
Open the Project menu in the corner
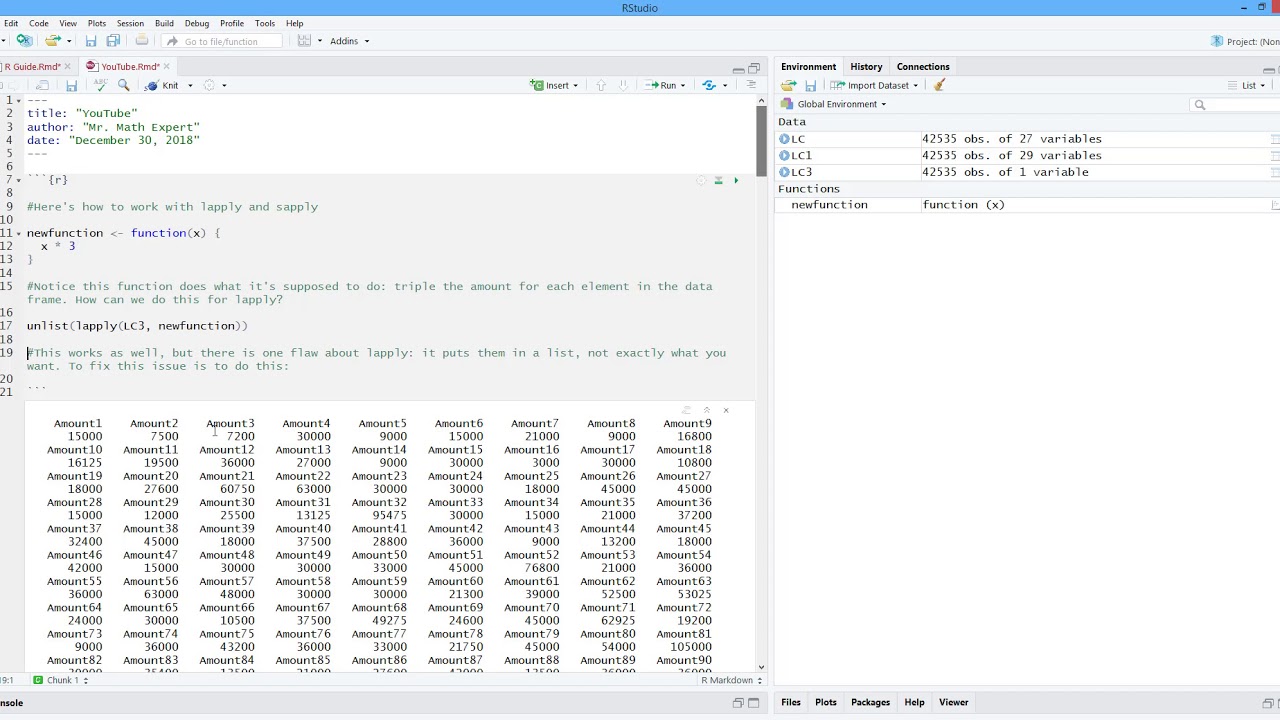[x=1244, y=41]
